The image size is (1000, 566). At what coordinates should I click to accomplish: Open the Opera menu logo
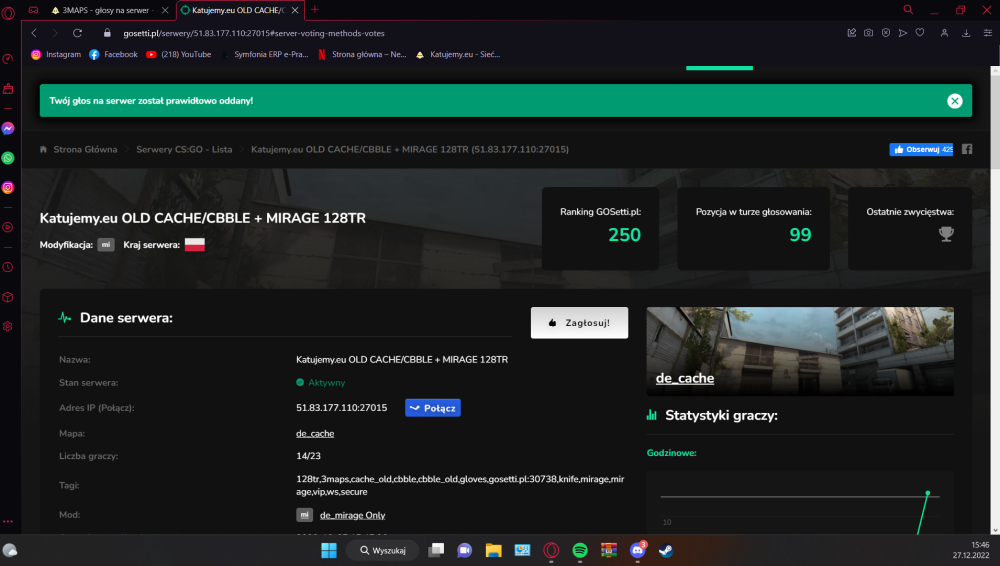(x=8, y=12)
